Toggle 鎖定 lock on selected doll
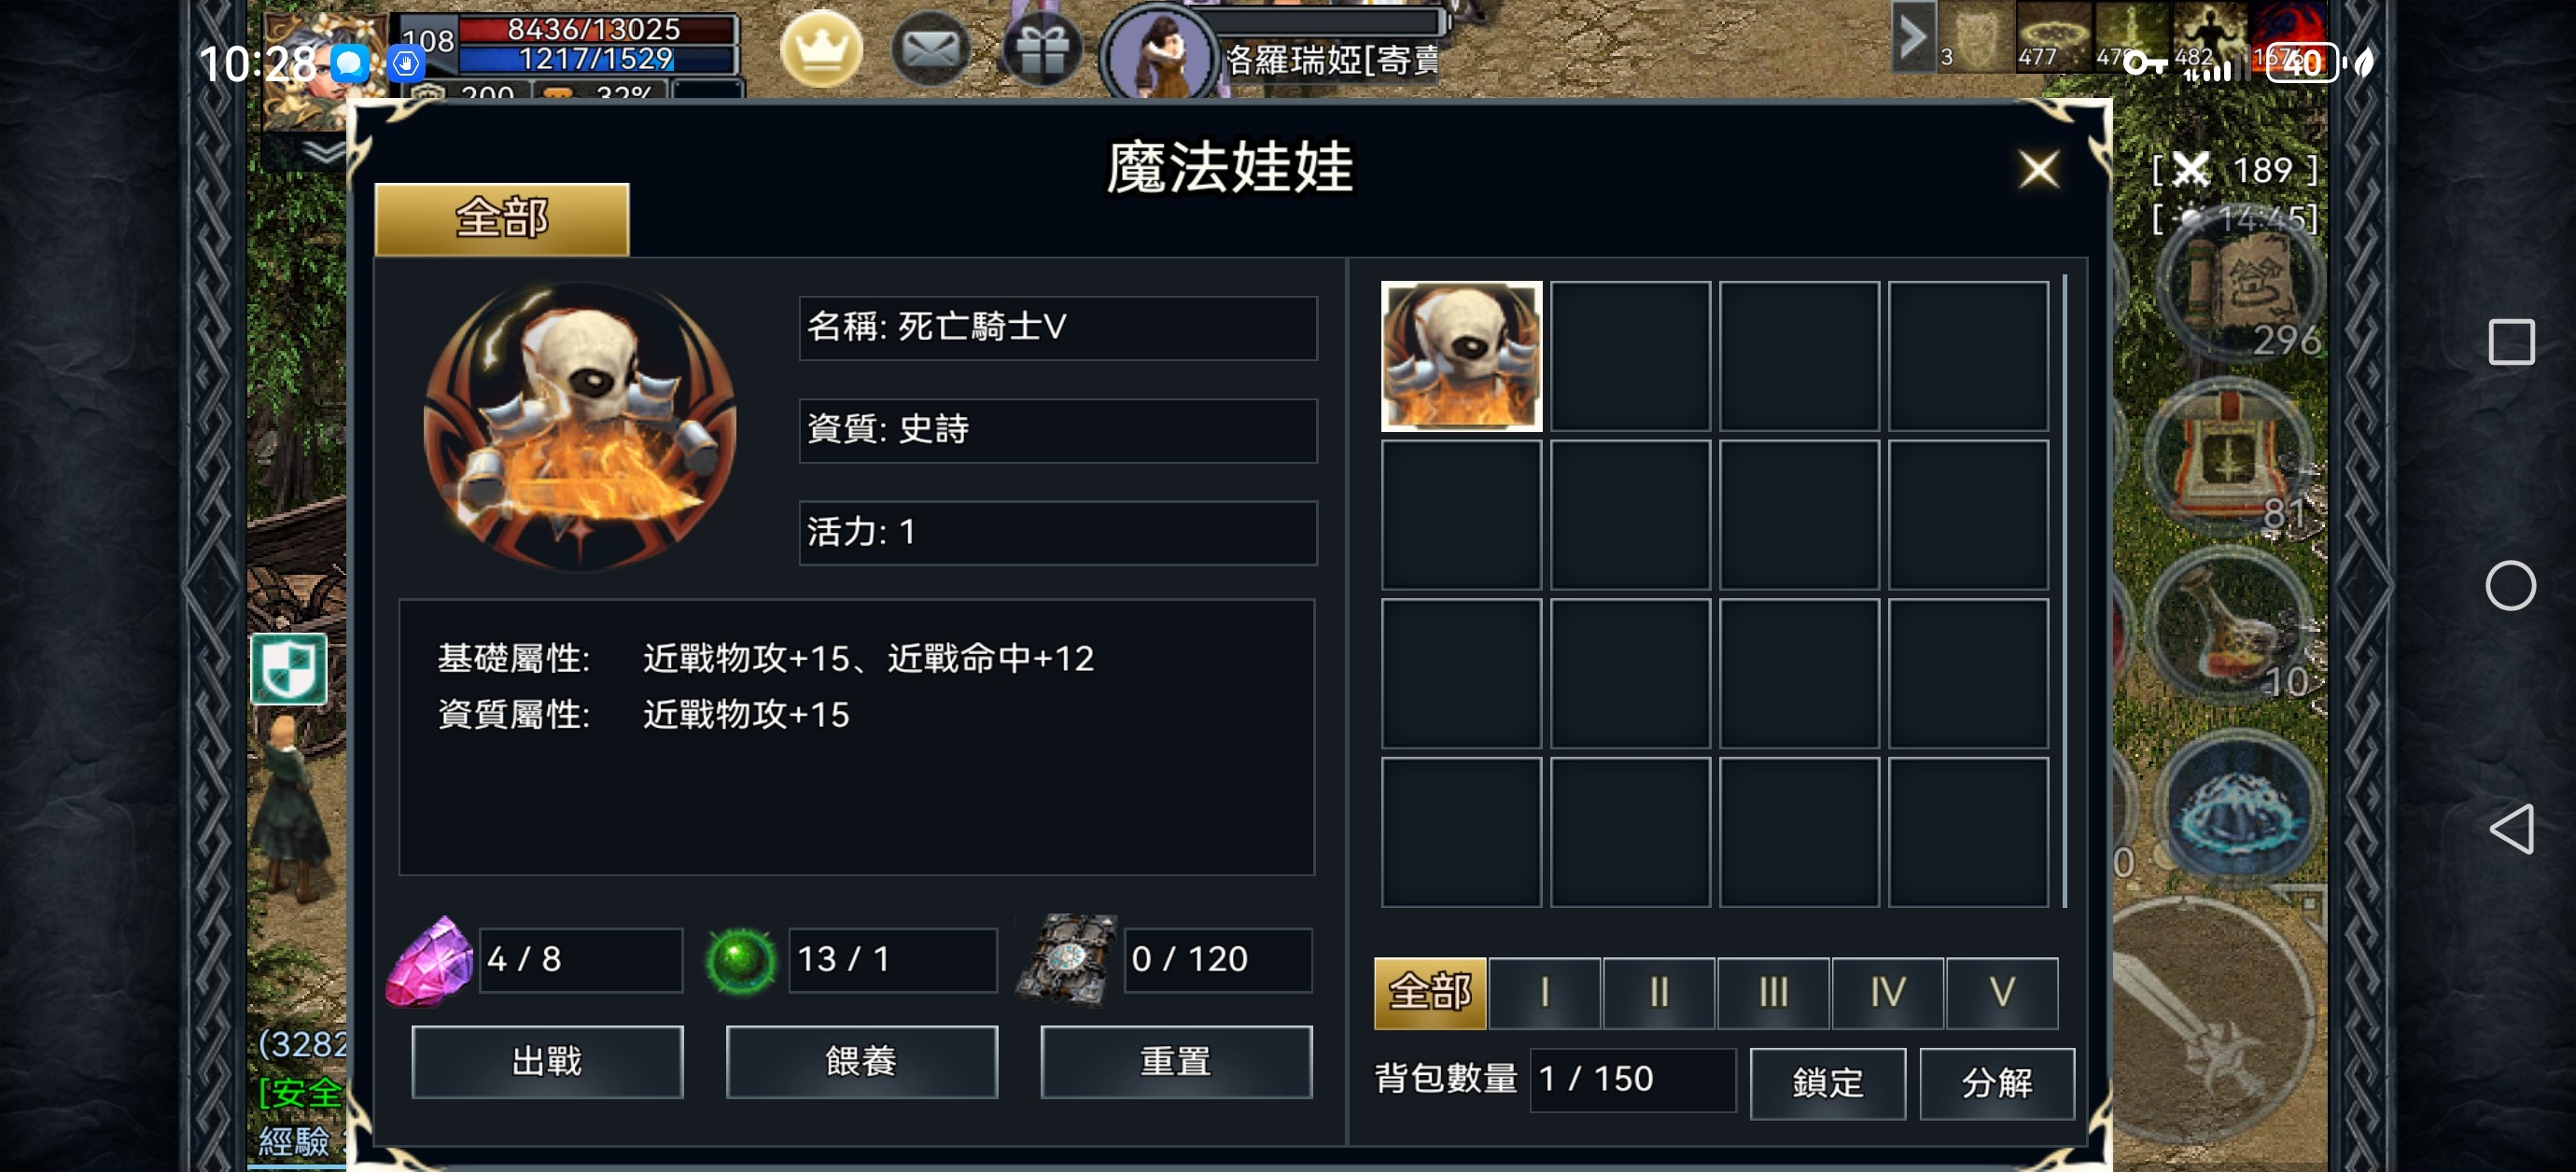 click(x=1828, y=1083)
